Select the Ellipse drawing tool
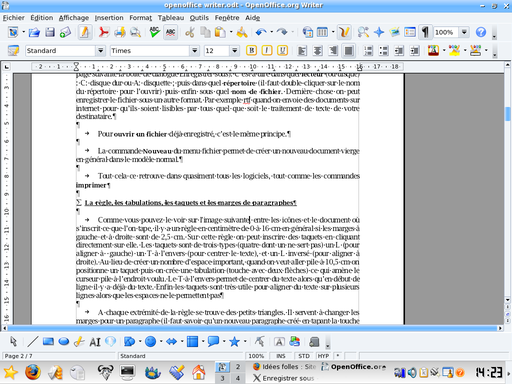Screen dimensions: 512x384 click(x=64, y=342)
